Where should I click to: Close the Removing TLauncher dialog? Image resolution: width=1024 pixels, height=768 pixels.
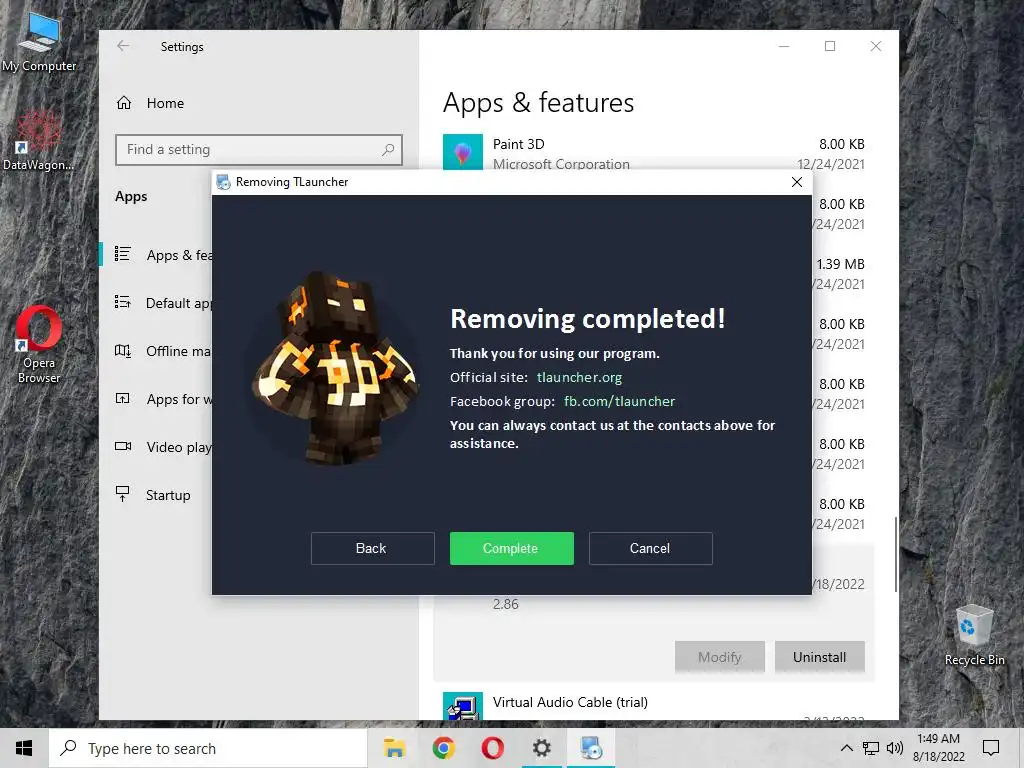[x=797, y=182]
